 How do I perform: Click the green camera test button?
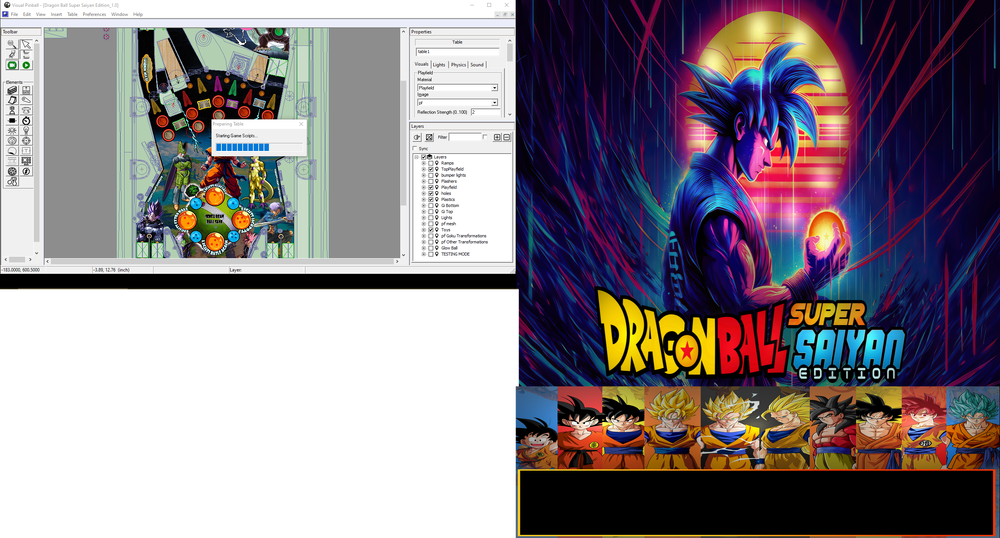(x=11, y=65)
